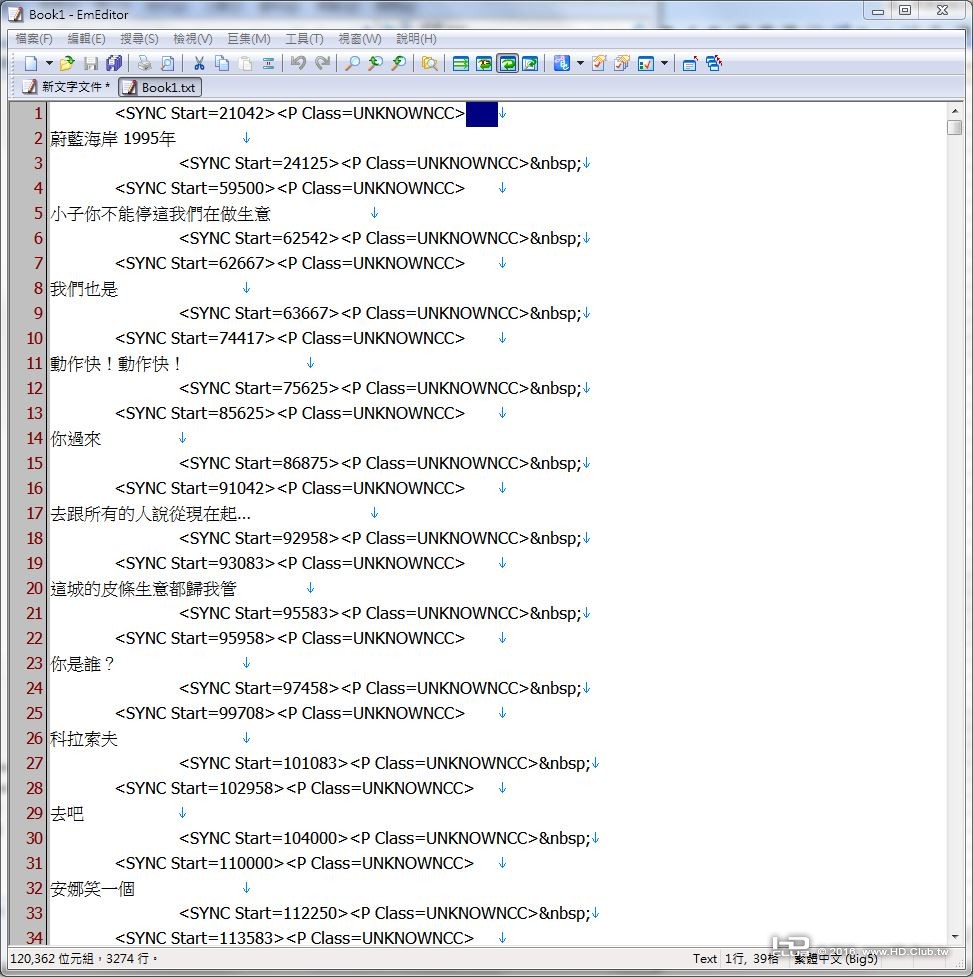Open the 搜尋(S) menu

click(x=139, y=39)
